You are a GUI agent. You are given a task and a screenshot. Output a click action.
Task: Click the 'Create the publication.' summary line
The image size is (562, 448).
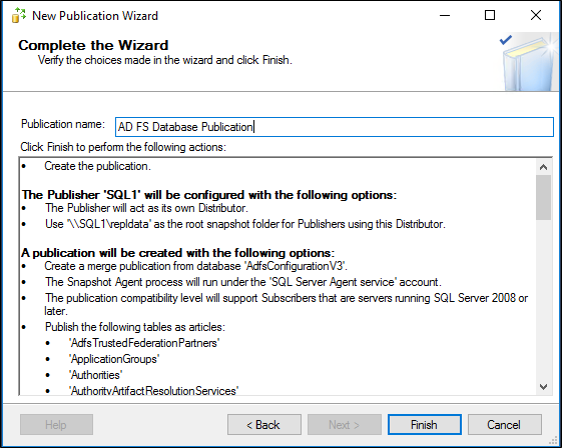point(97,166)
